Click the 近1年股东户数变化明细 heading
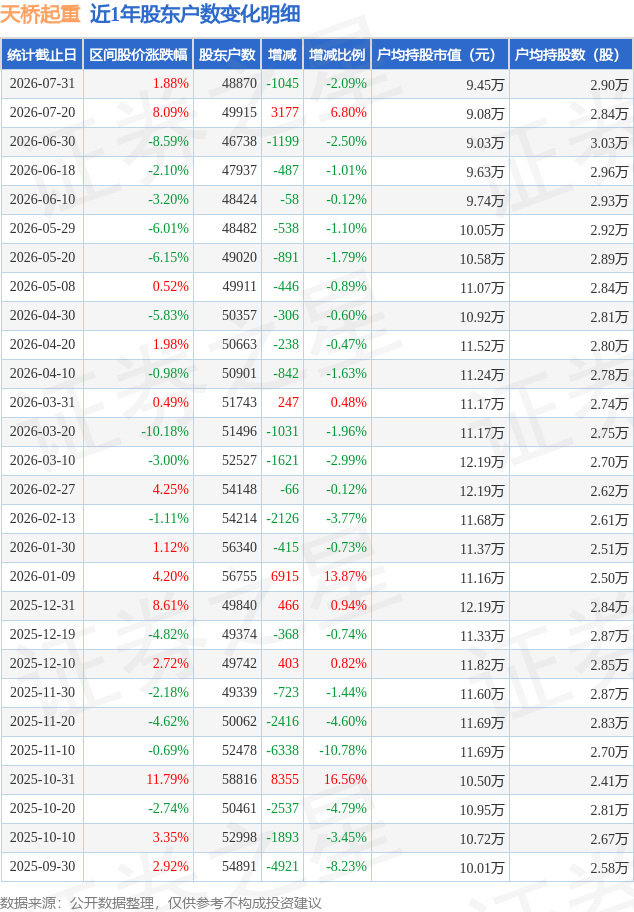 [195, 14]
